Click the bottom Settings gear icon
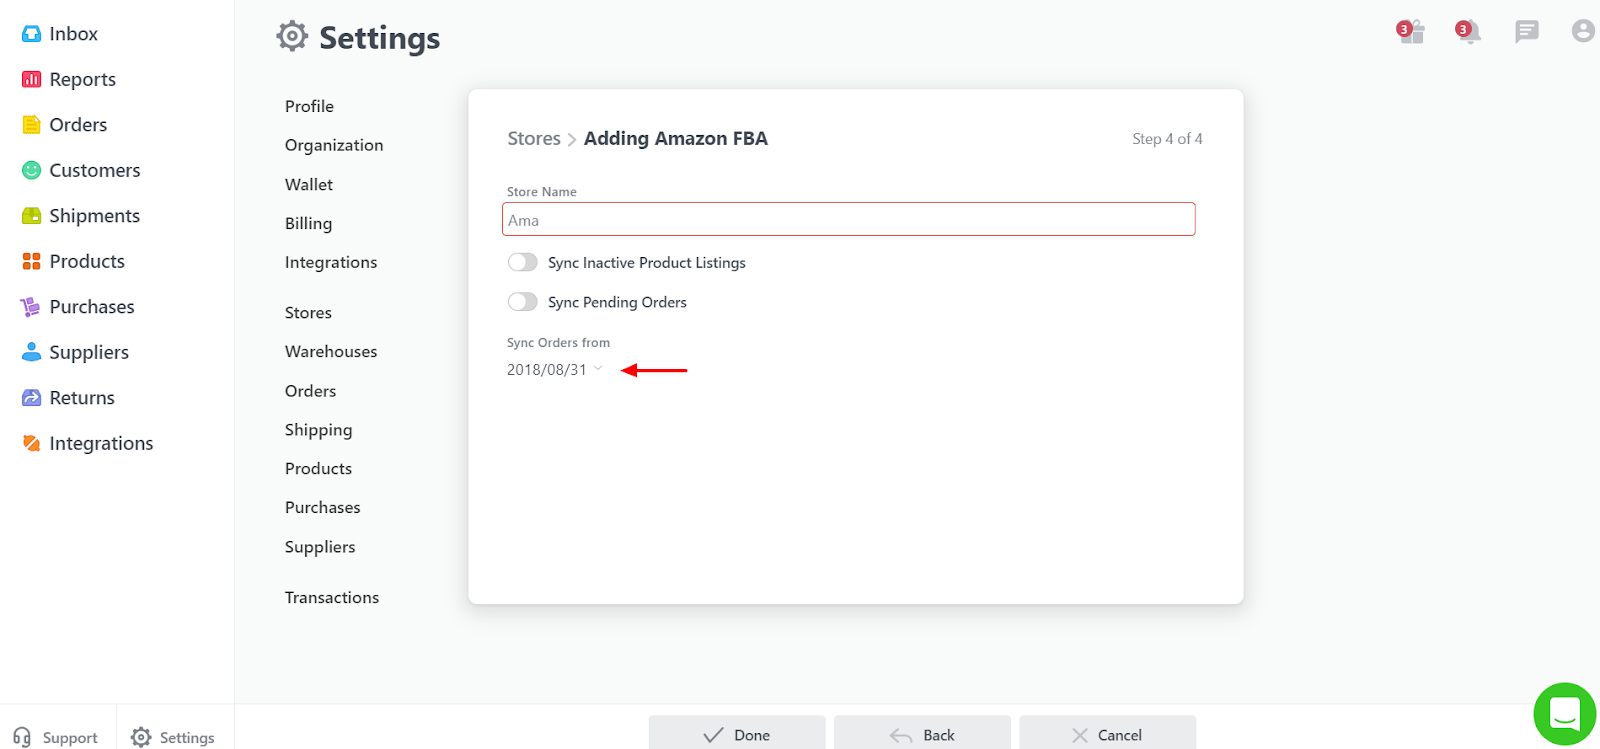1600x749 pixels. tap(141, 737)
